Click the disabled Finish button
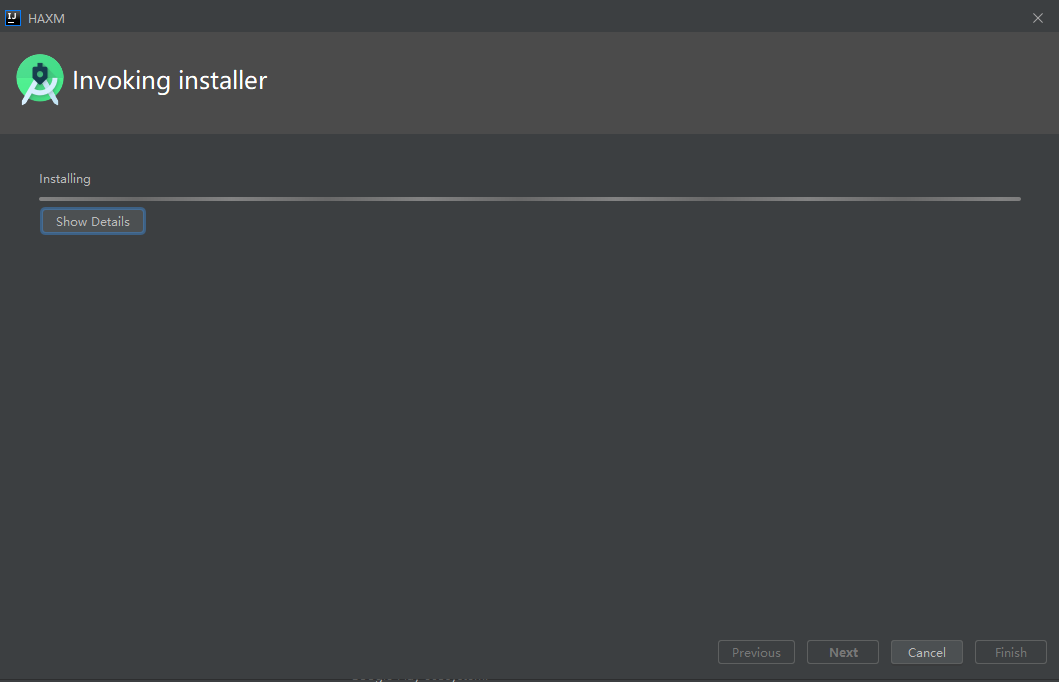Screen dimensions: 1059x682 [1010, 651]
